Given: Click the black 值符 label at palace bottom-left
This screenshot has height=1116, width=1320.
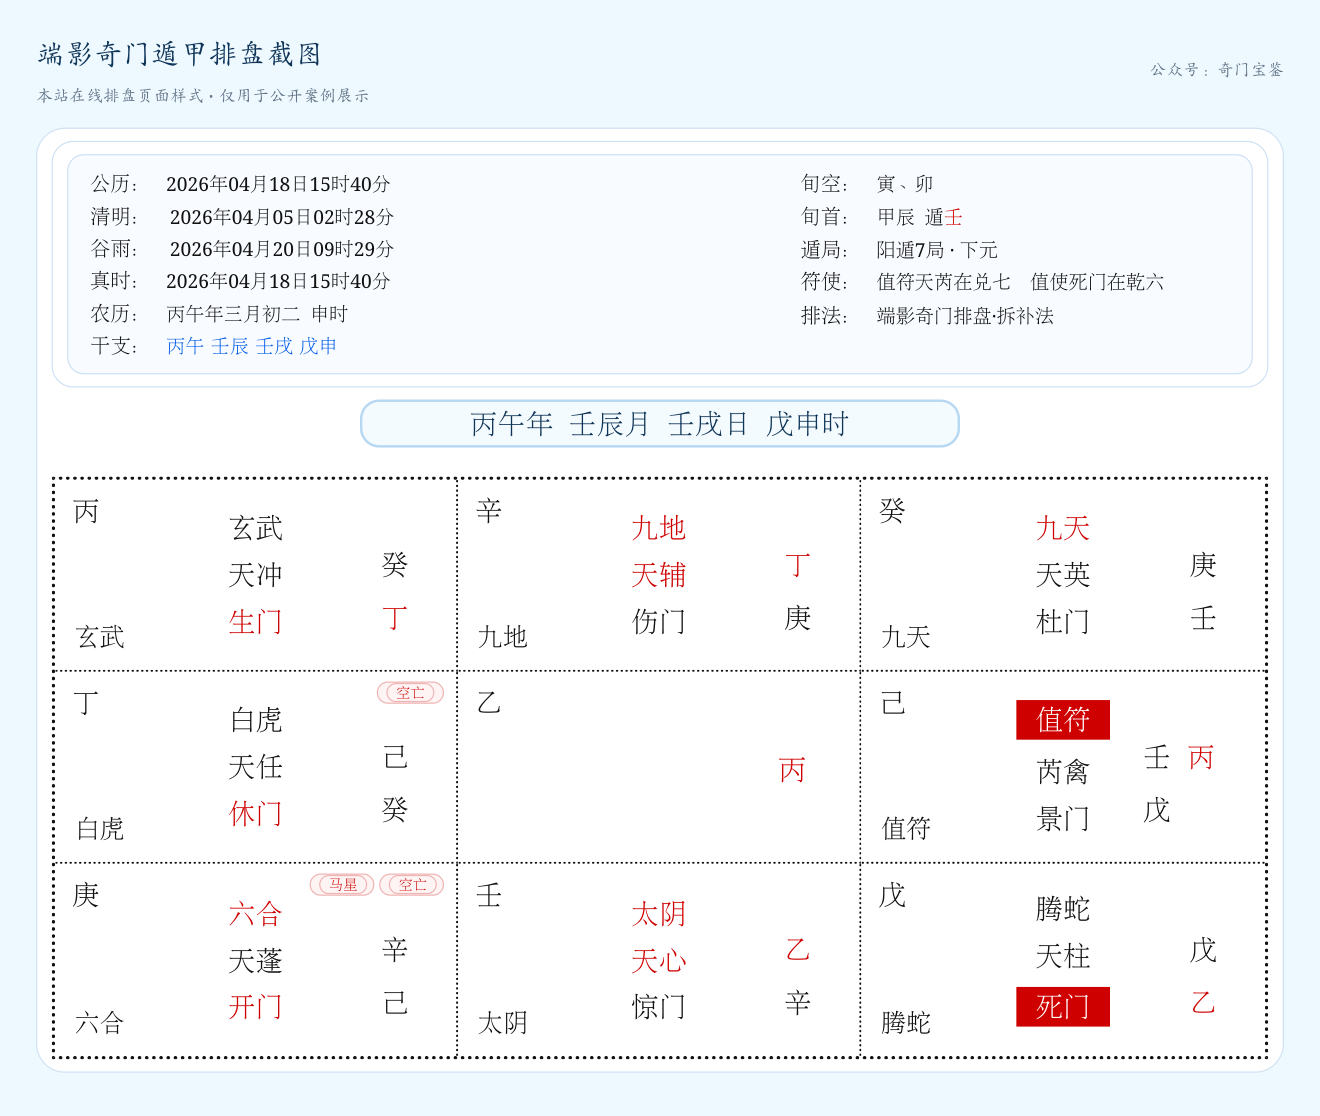Looking at the screenshot, I should coord(906,829).
